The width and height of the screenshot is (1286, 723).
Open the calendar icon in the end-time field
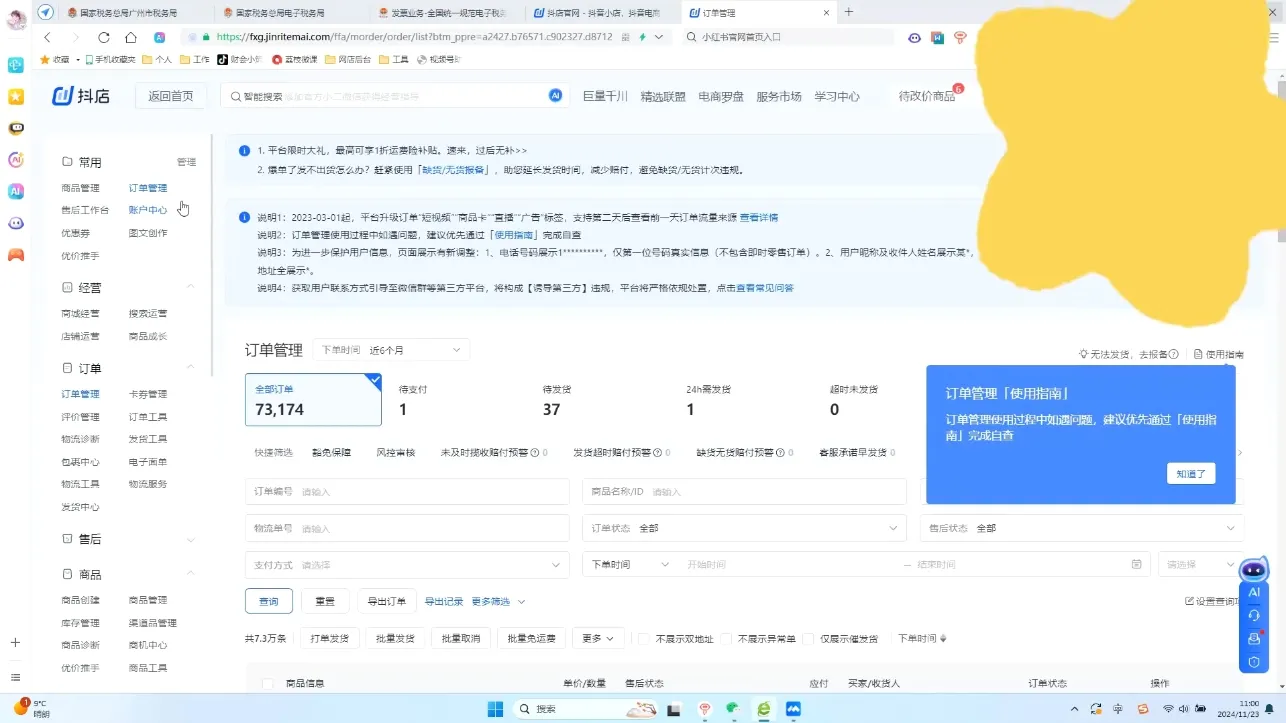pos(1136,564)
